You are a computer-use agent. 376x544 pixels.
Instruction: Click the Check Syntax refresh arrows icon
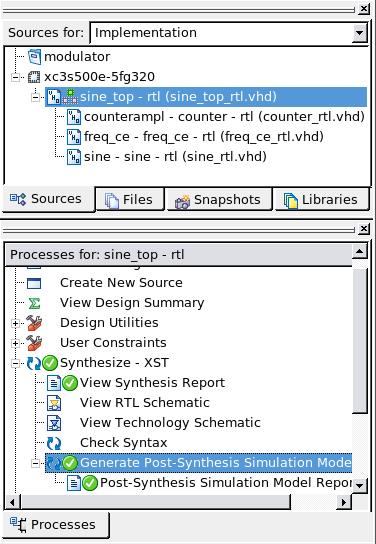tap(54, 443)
